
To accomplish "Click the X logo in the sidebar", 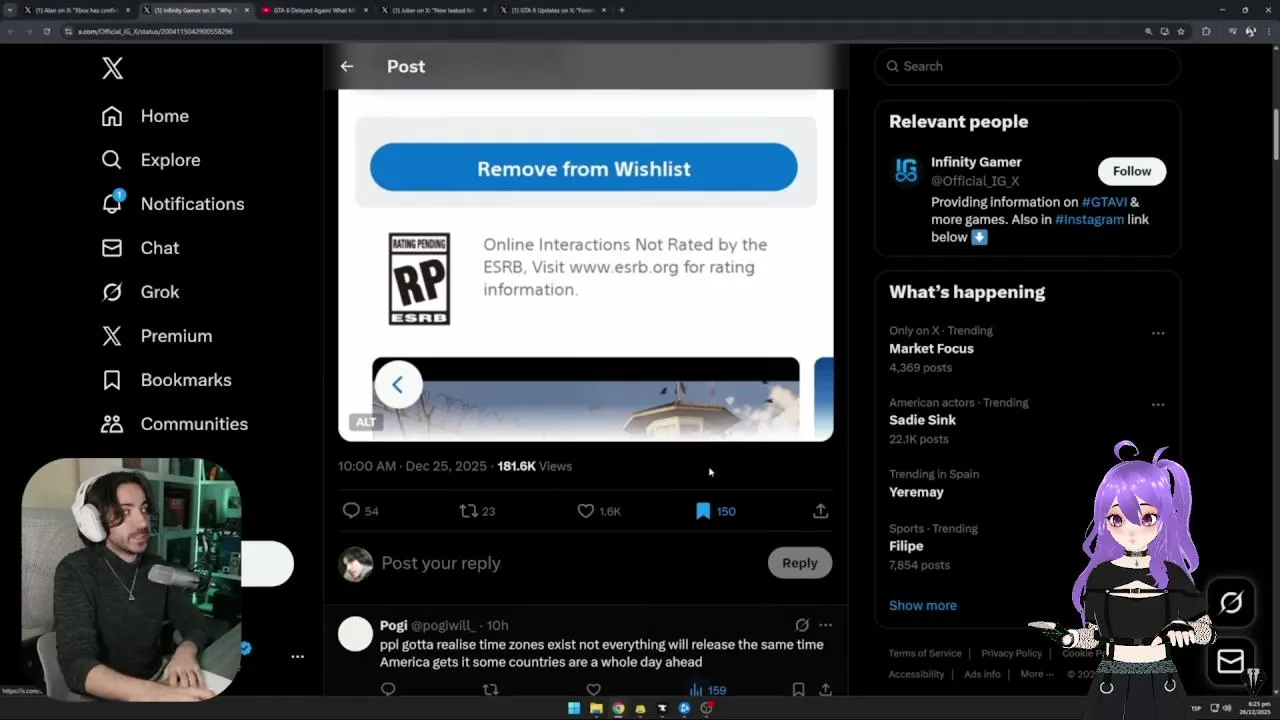I will pyautogui.click(x=112, y=68).
